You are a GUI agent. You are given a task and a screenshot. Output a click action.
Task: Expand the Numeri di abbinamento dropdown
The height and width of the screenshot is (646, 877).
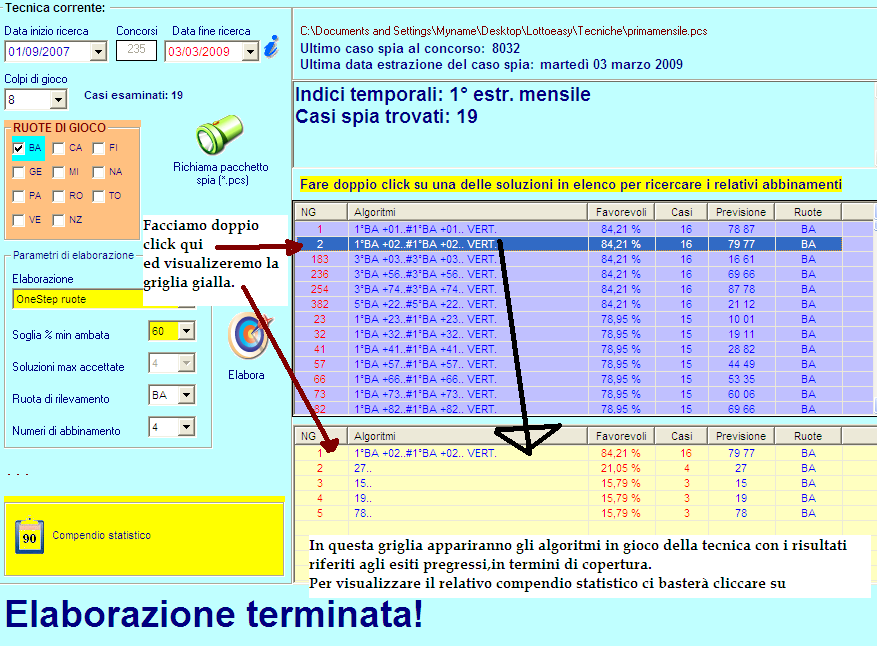186,427
